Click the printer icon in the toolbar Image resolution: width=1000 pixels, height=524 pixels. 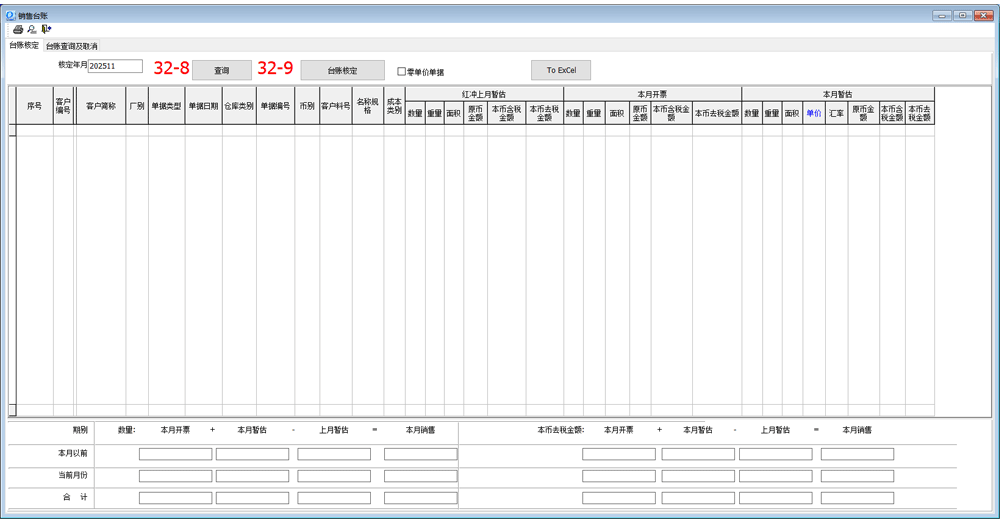pos(18,30)
